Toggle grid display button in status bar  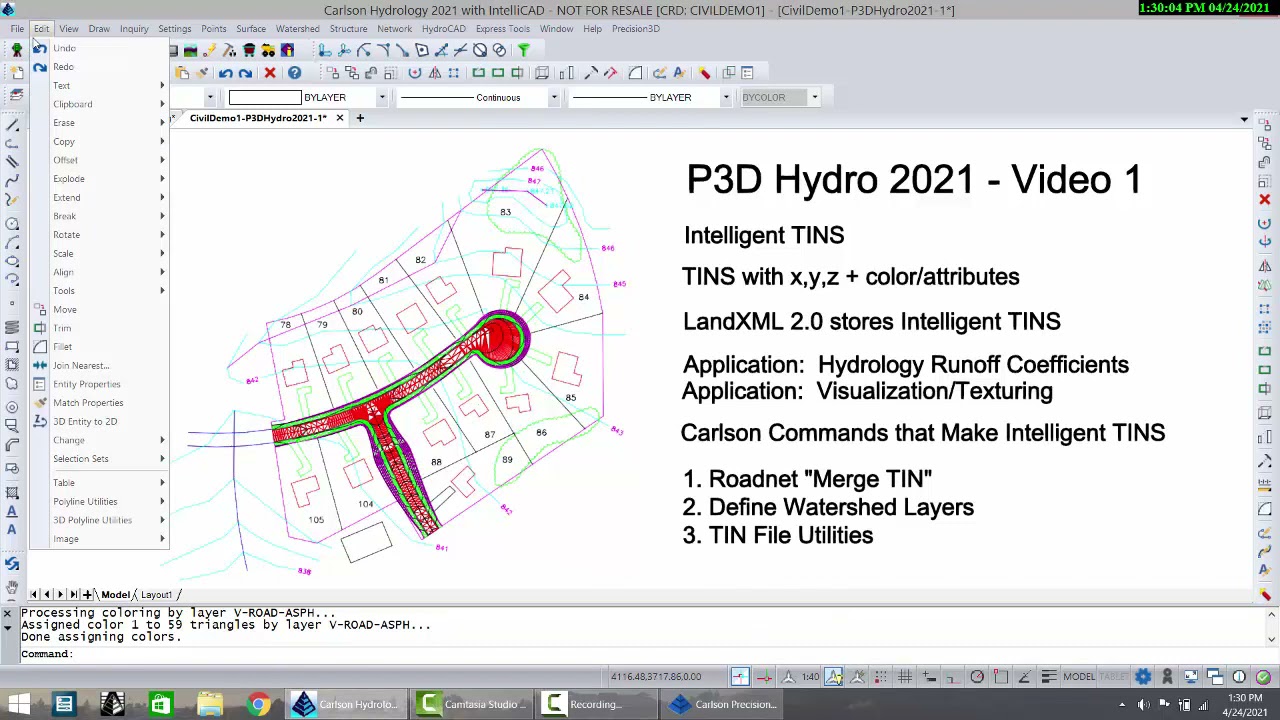pos(905,677)
